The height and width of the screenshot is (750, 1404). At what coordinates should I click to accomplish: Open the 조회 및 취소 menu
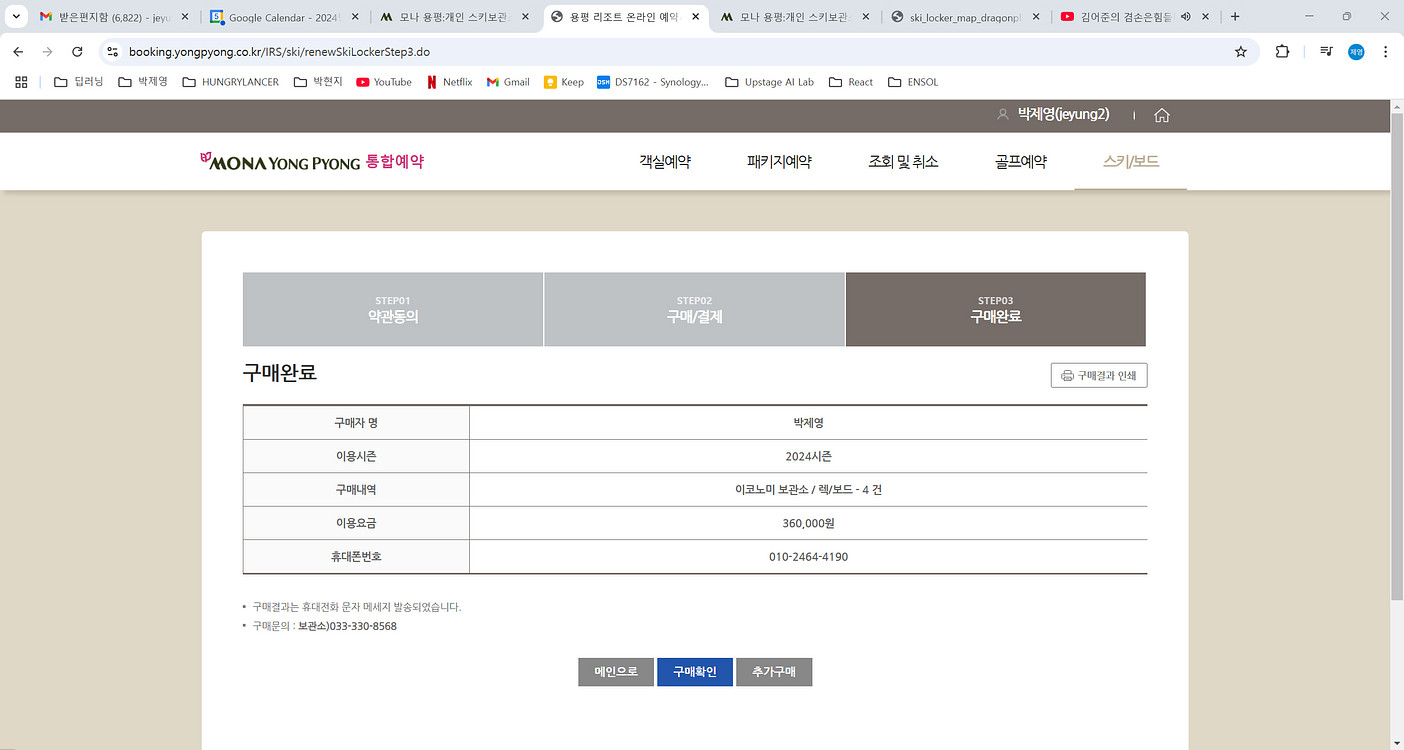tap(903, 161)
